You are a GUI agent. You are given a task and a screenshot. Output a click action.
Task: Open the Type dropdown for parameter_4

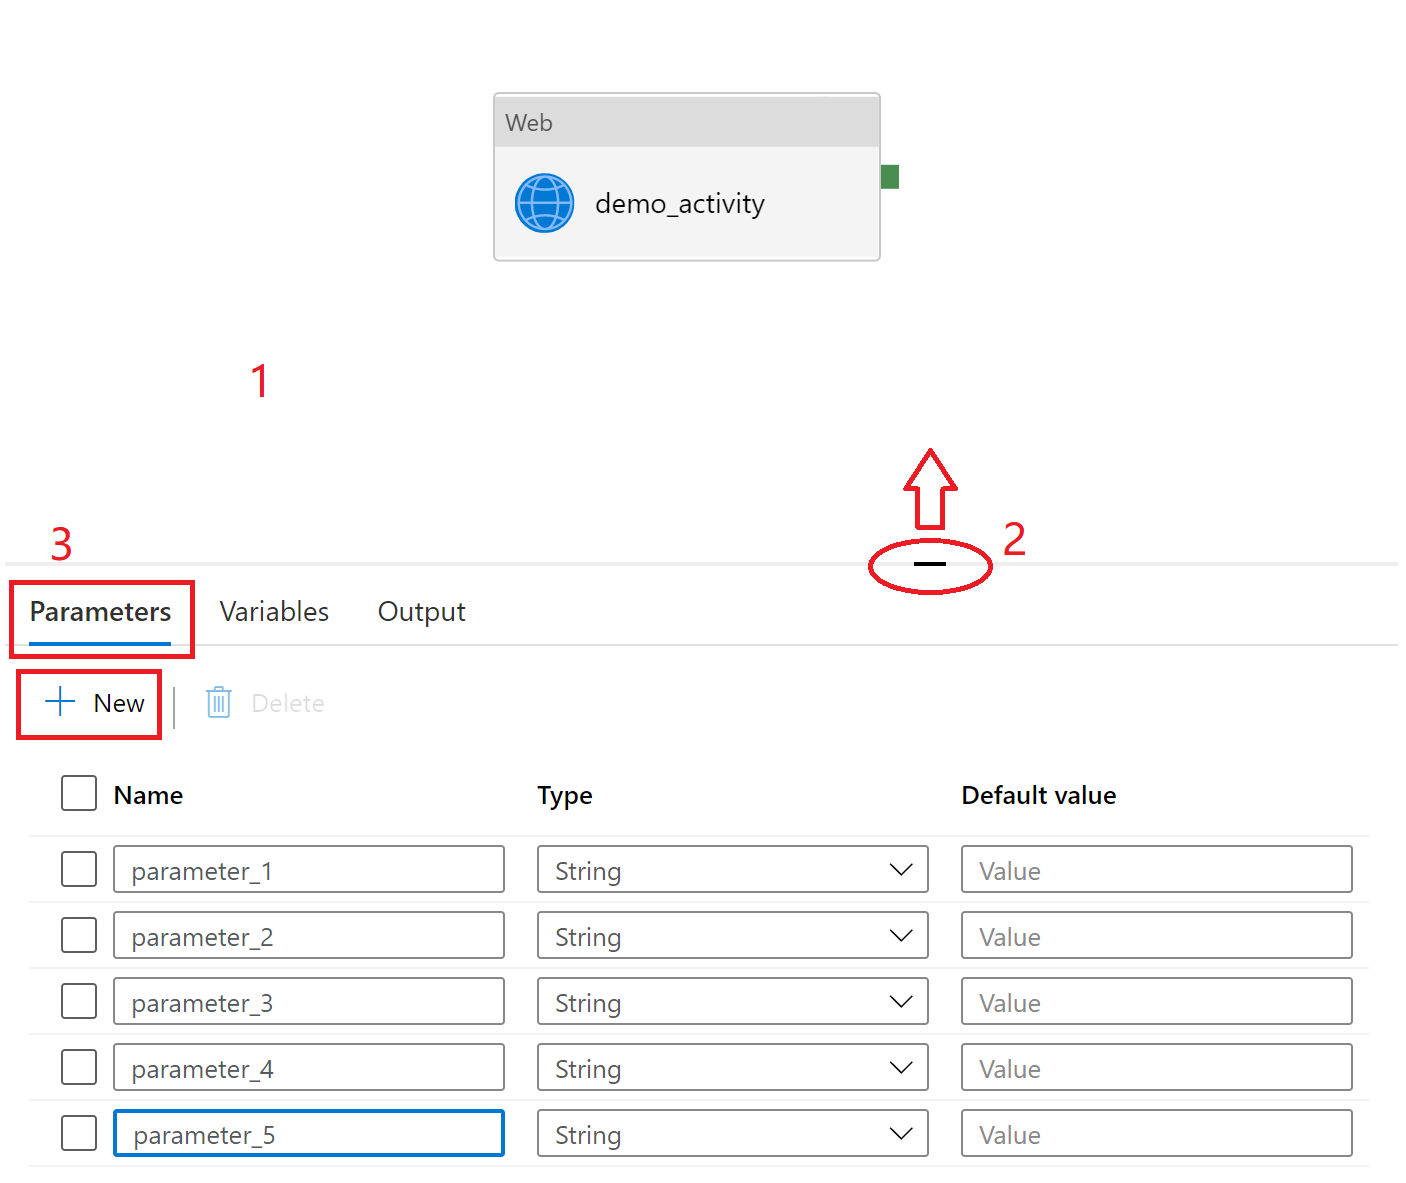[x=899, y=1067]
